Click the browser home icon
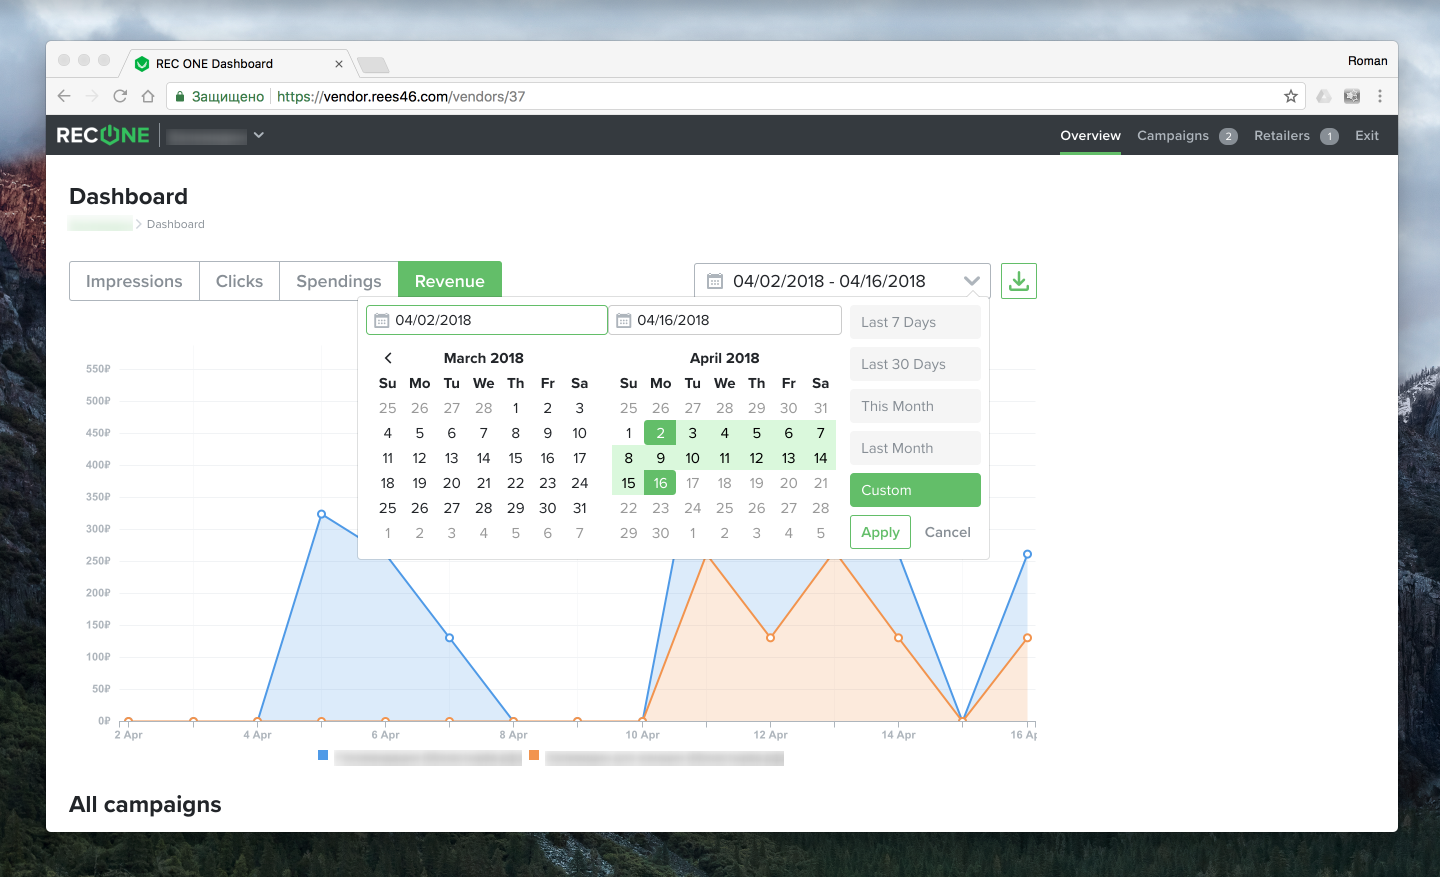The width and height of the screenshot is (1440, 877). 148,96
